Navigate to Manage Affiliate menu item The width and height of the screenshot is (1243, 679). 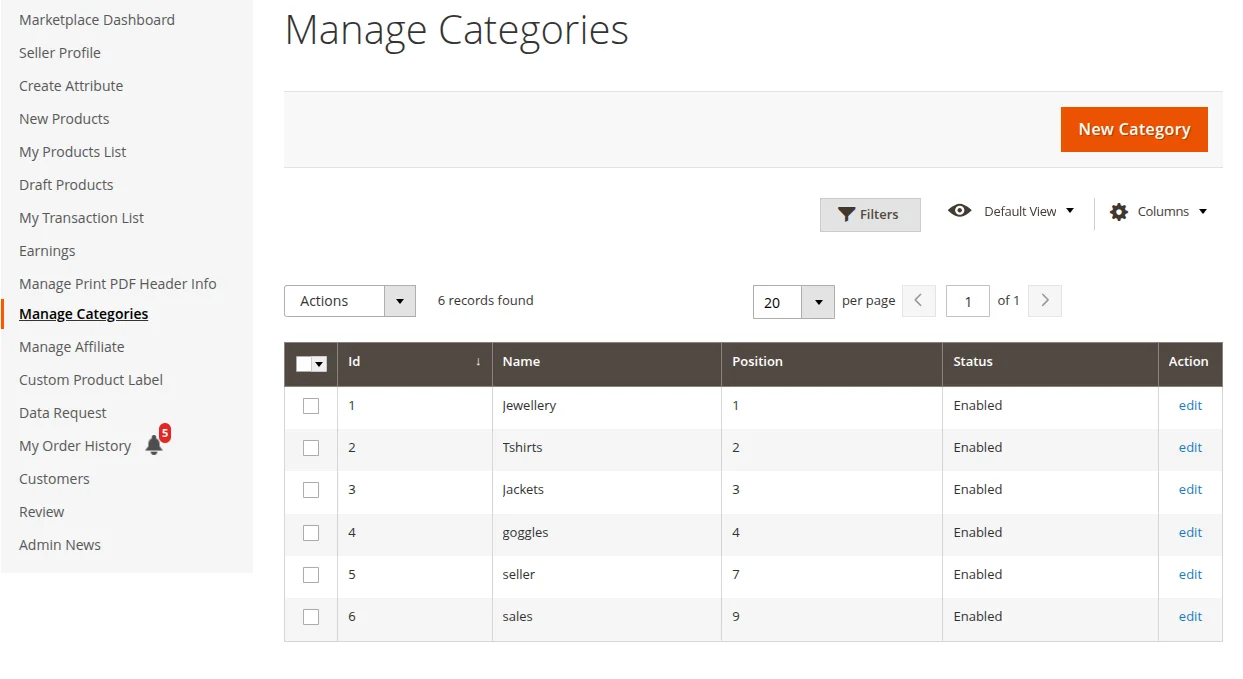(72, 347)
